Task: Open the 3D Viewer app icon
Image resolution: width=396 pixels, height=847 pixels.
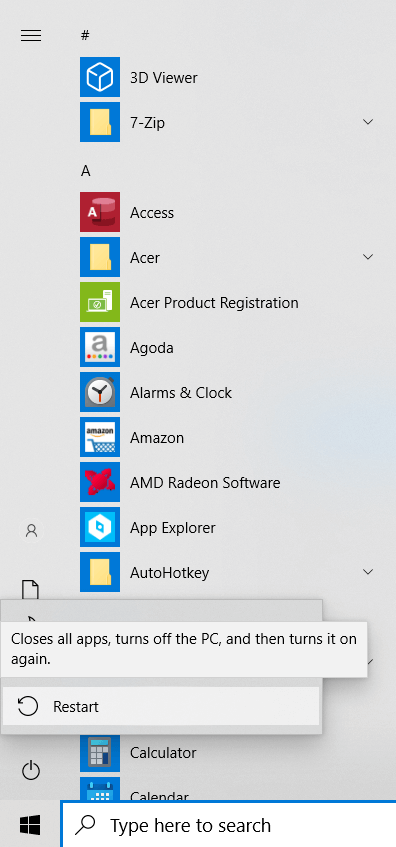Action: pyautogui.click(x=100, y=77)
